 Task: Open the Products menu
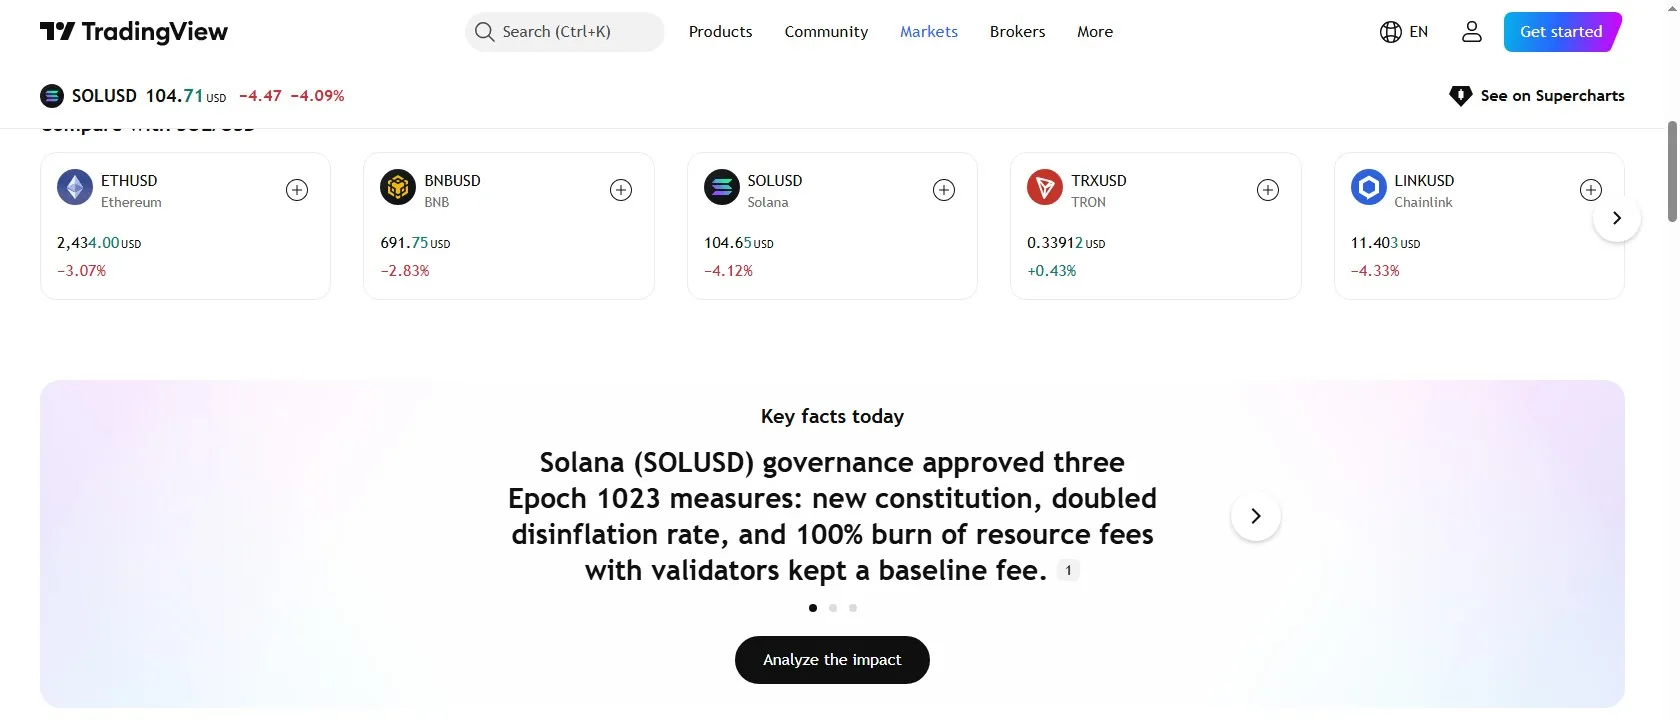[x=720, y=32]
